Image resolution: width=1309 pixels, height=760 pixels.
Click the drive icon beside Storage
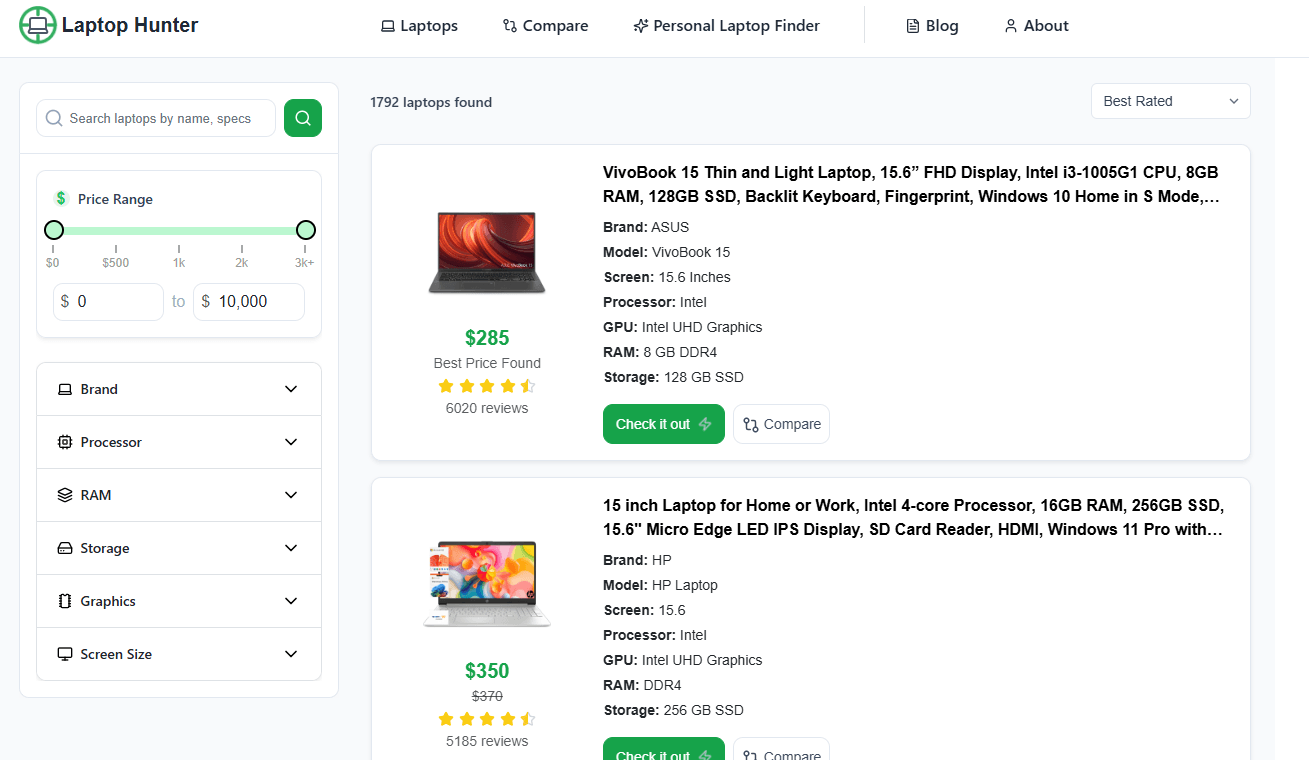(x=65, y=548)
